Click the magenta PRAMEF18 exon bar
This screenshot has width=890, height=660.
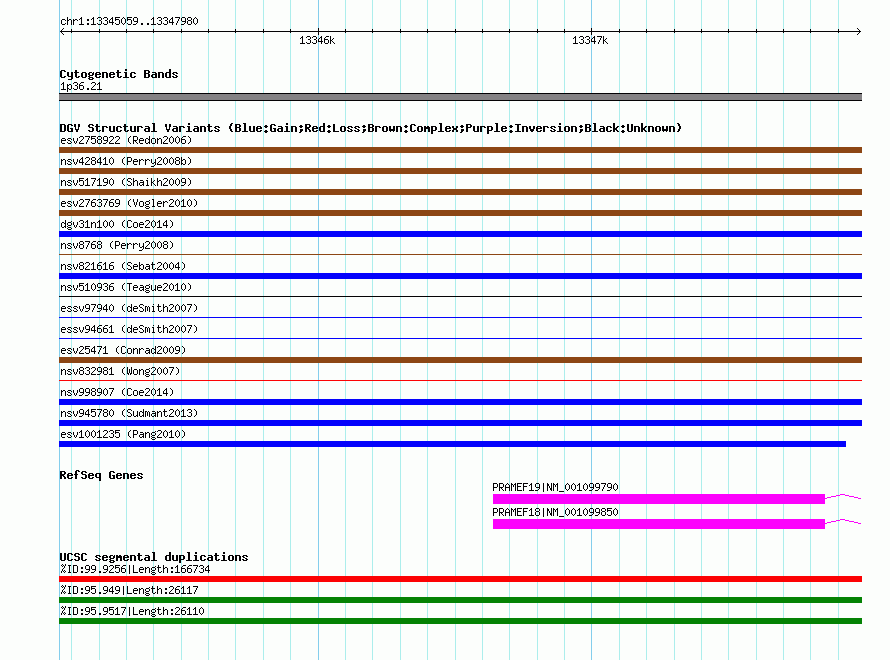tap(658, 524)
